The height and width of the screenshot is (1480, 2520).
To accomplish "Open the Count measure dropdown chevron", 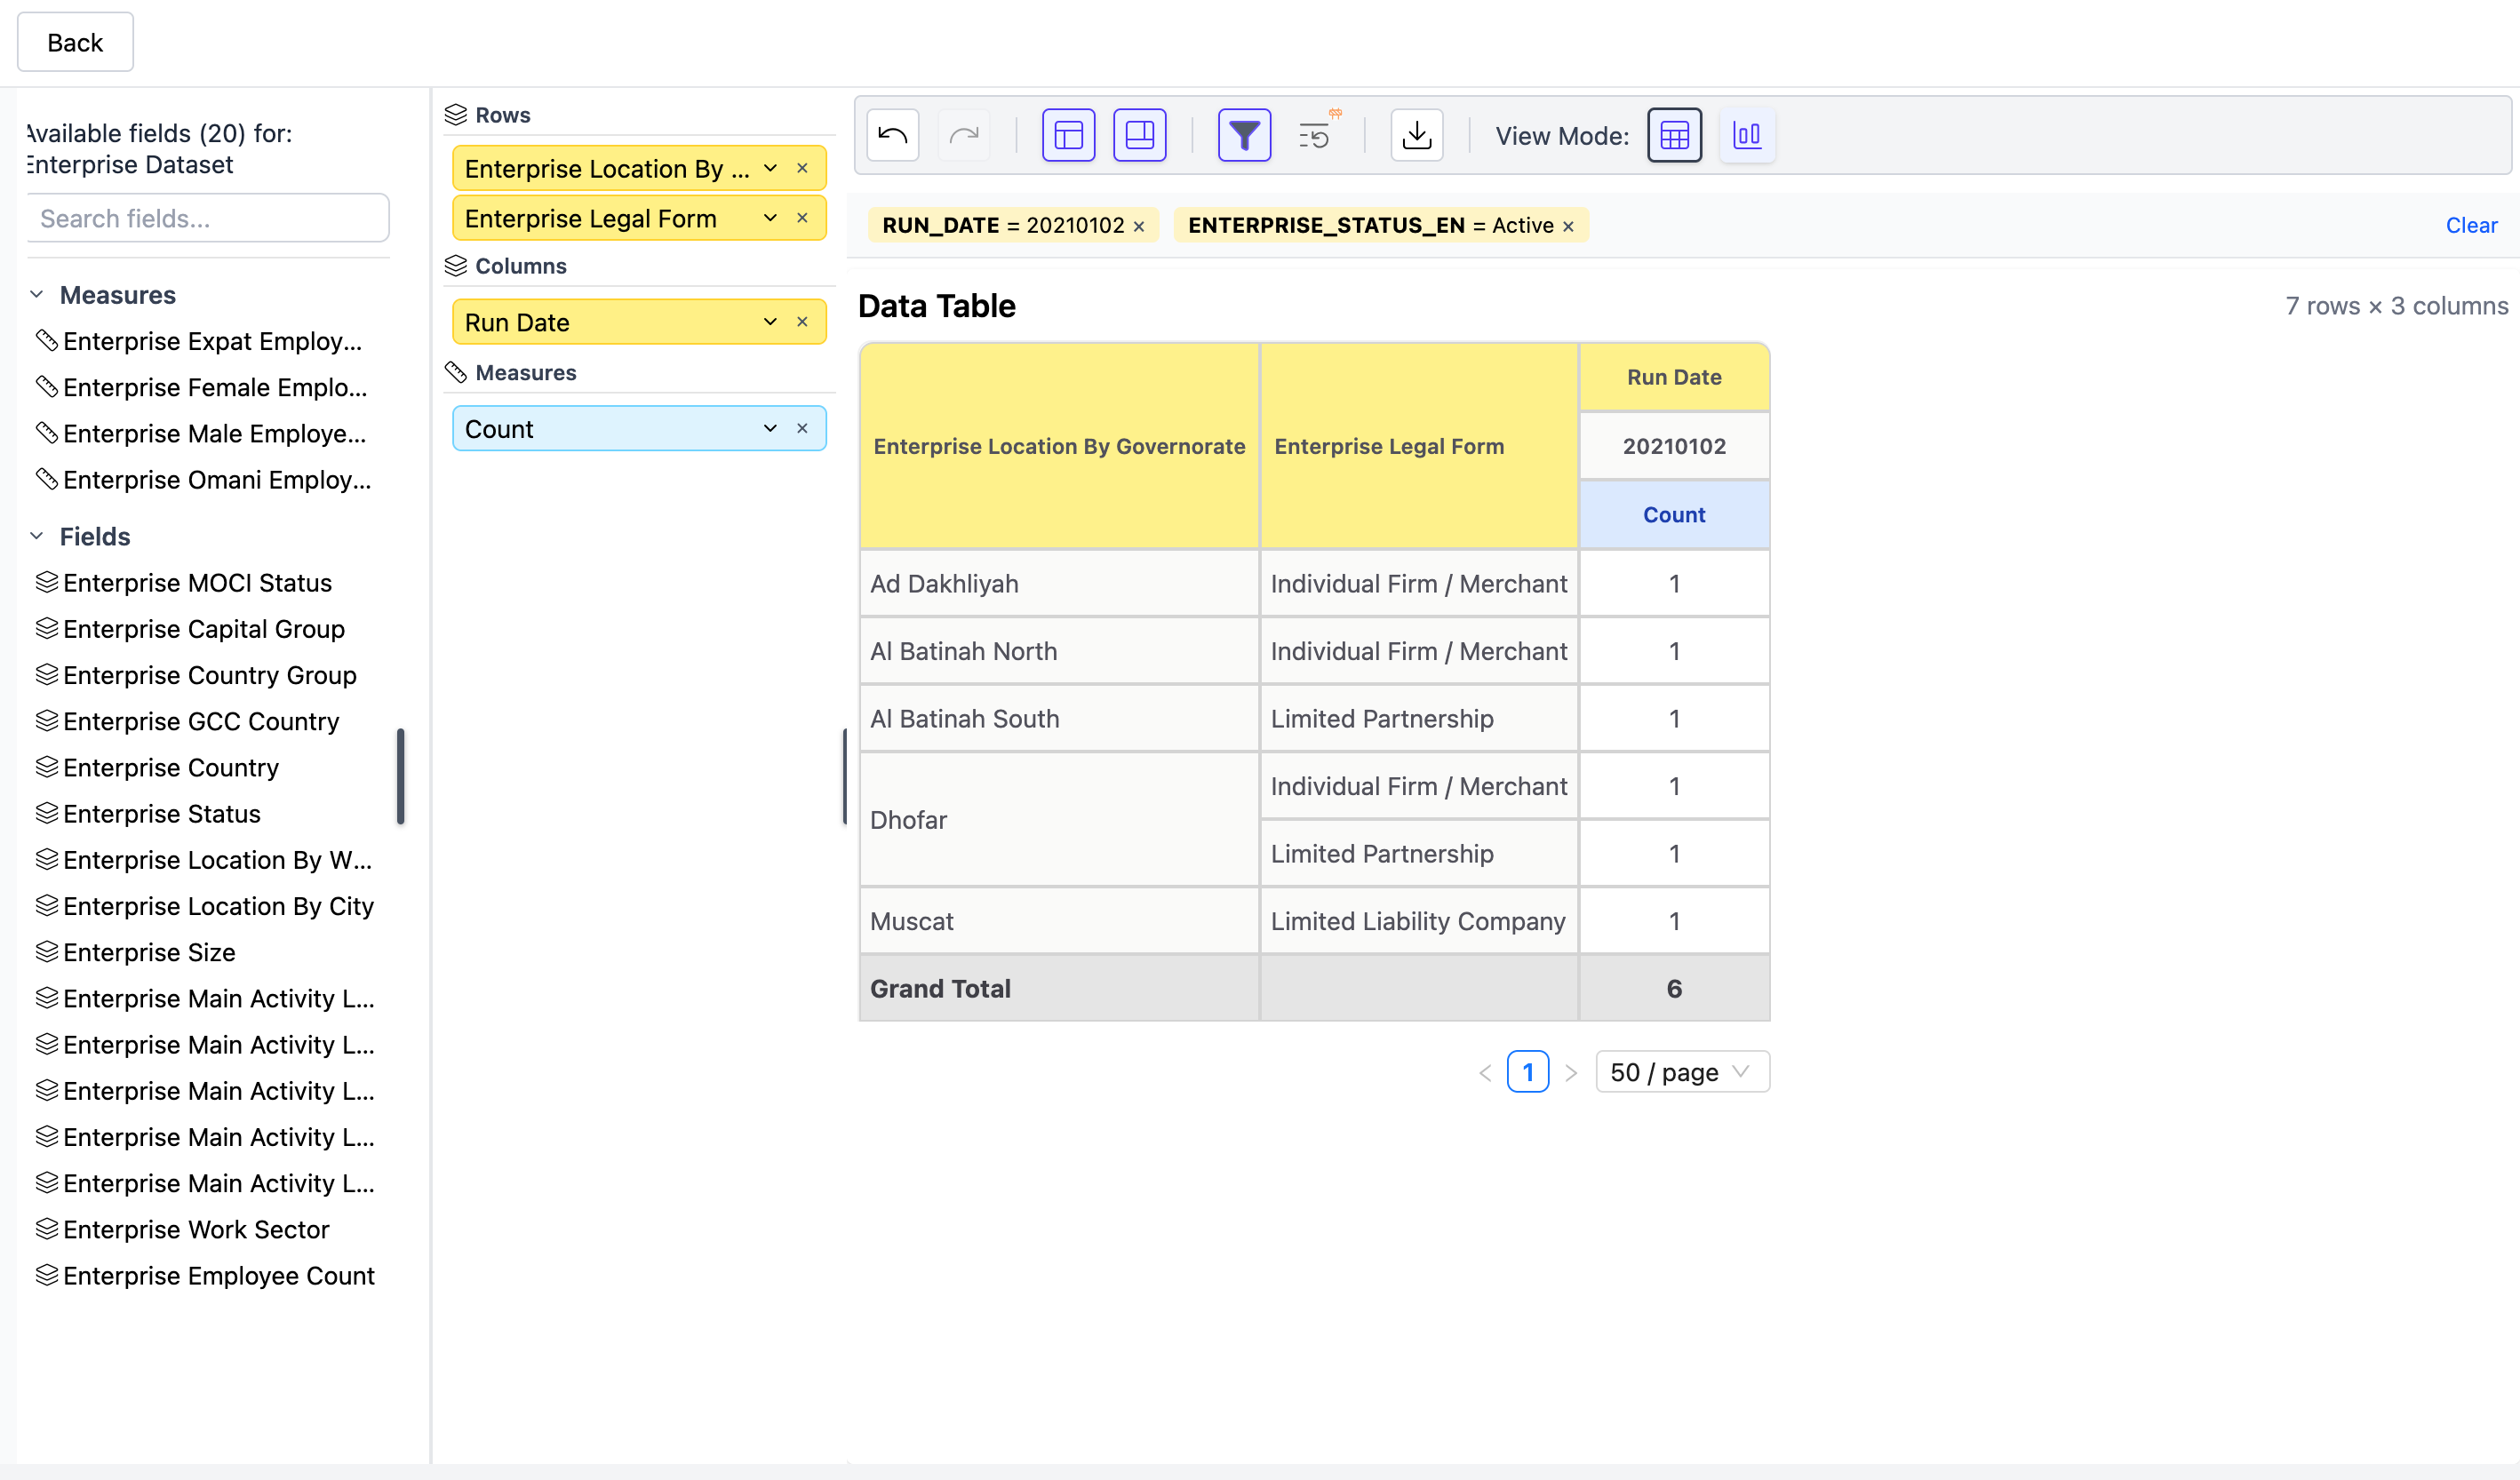I will (769, 429).
